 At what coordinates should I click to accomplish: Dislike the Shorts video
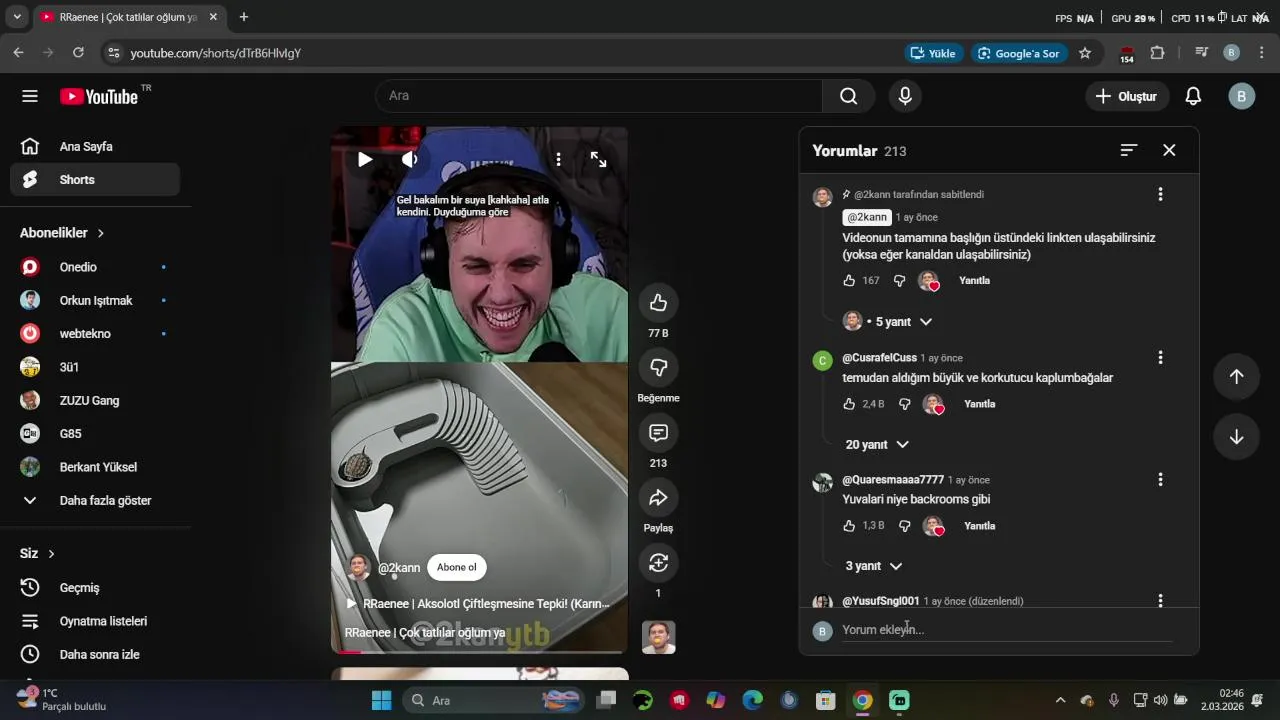pos(658,368)
